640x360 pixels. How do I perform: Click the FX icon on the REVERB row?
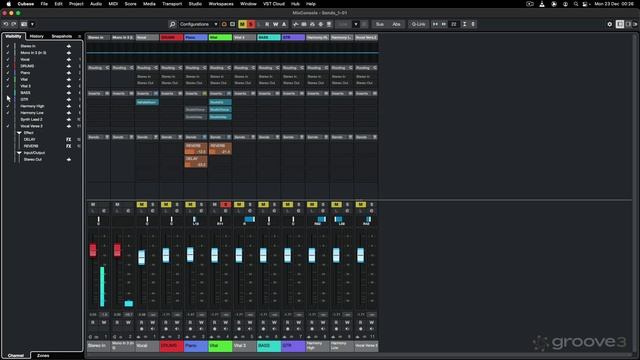[x=69, y=146]
